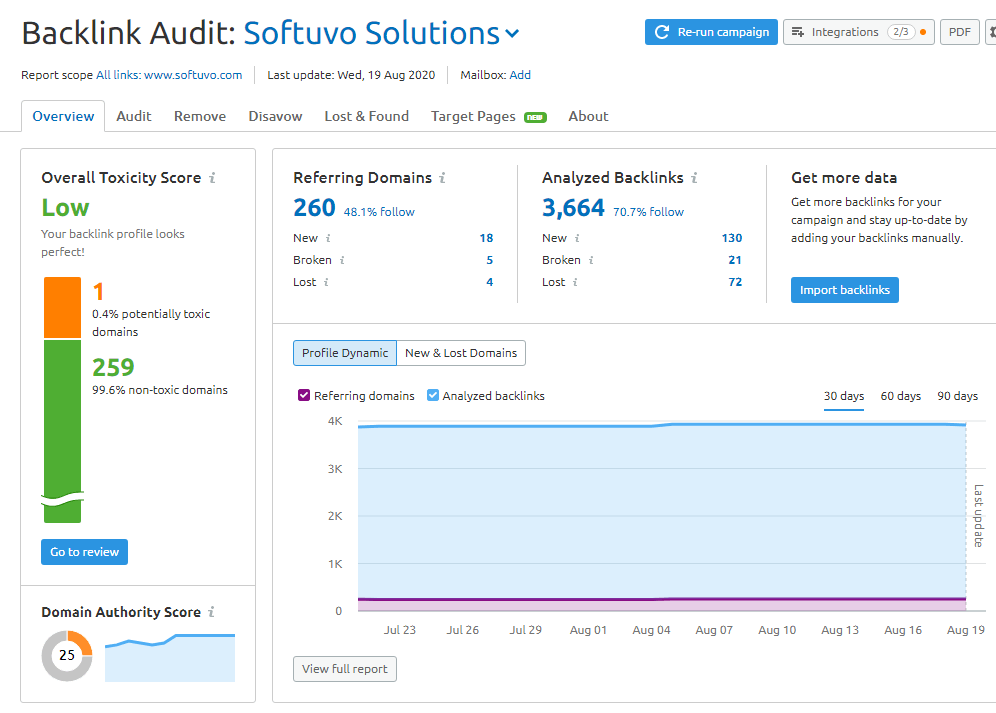This screenshot has width=996, height=713.
Task: Open the Remove tab
Action: (200, 116)
